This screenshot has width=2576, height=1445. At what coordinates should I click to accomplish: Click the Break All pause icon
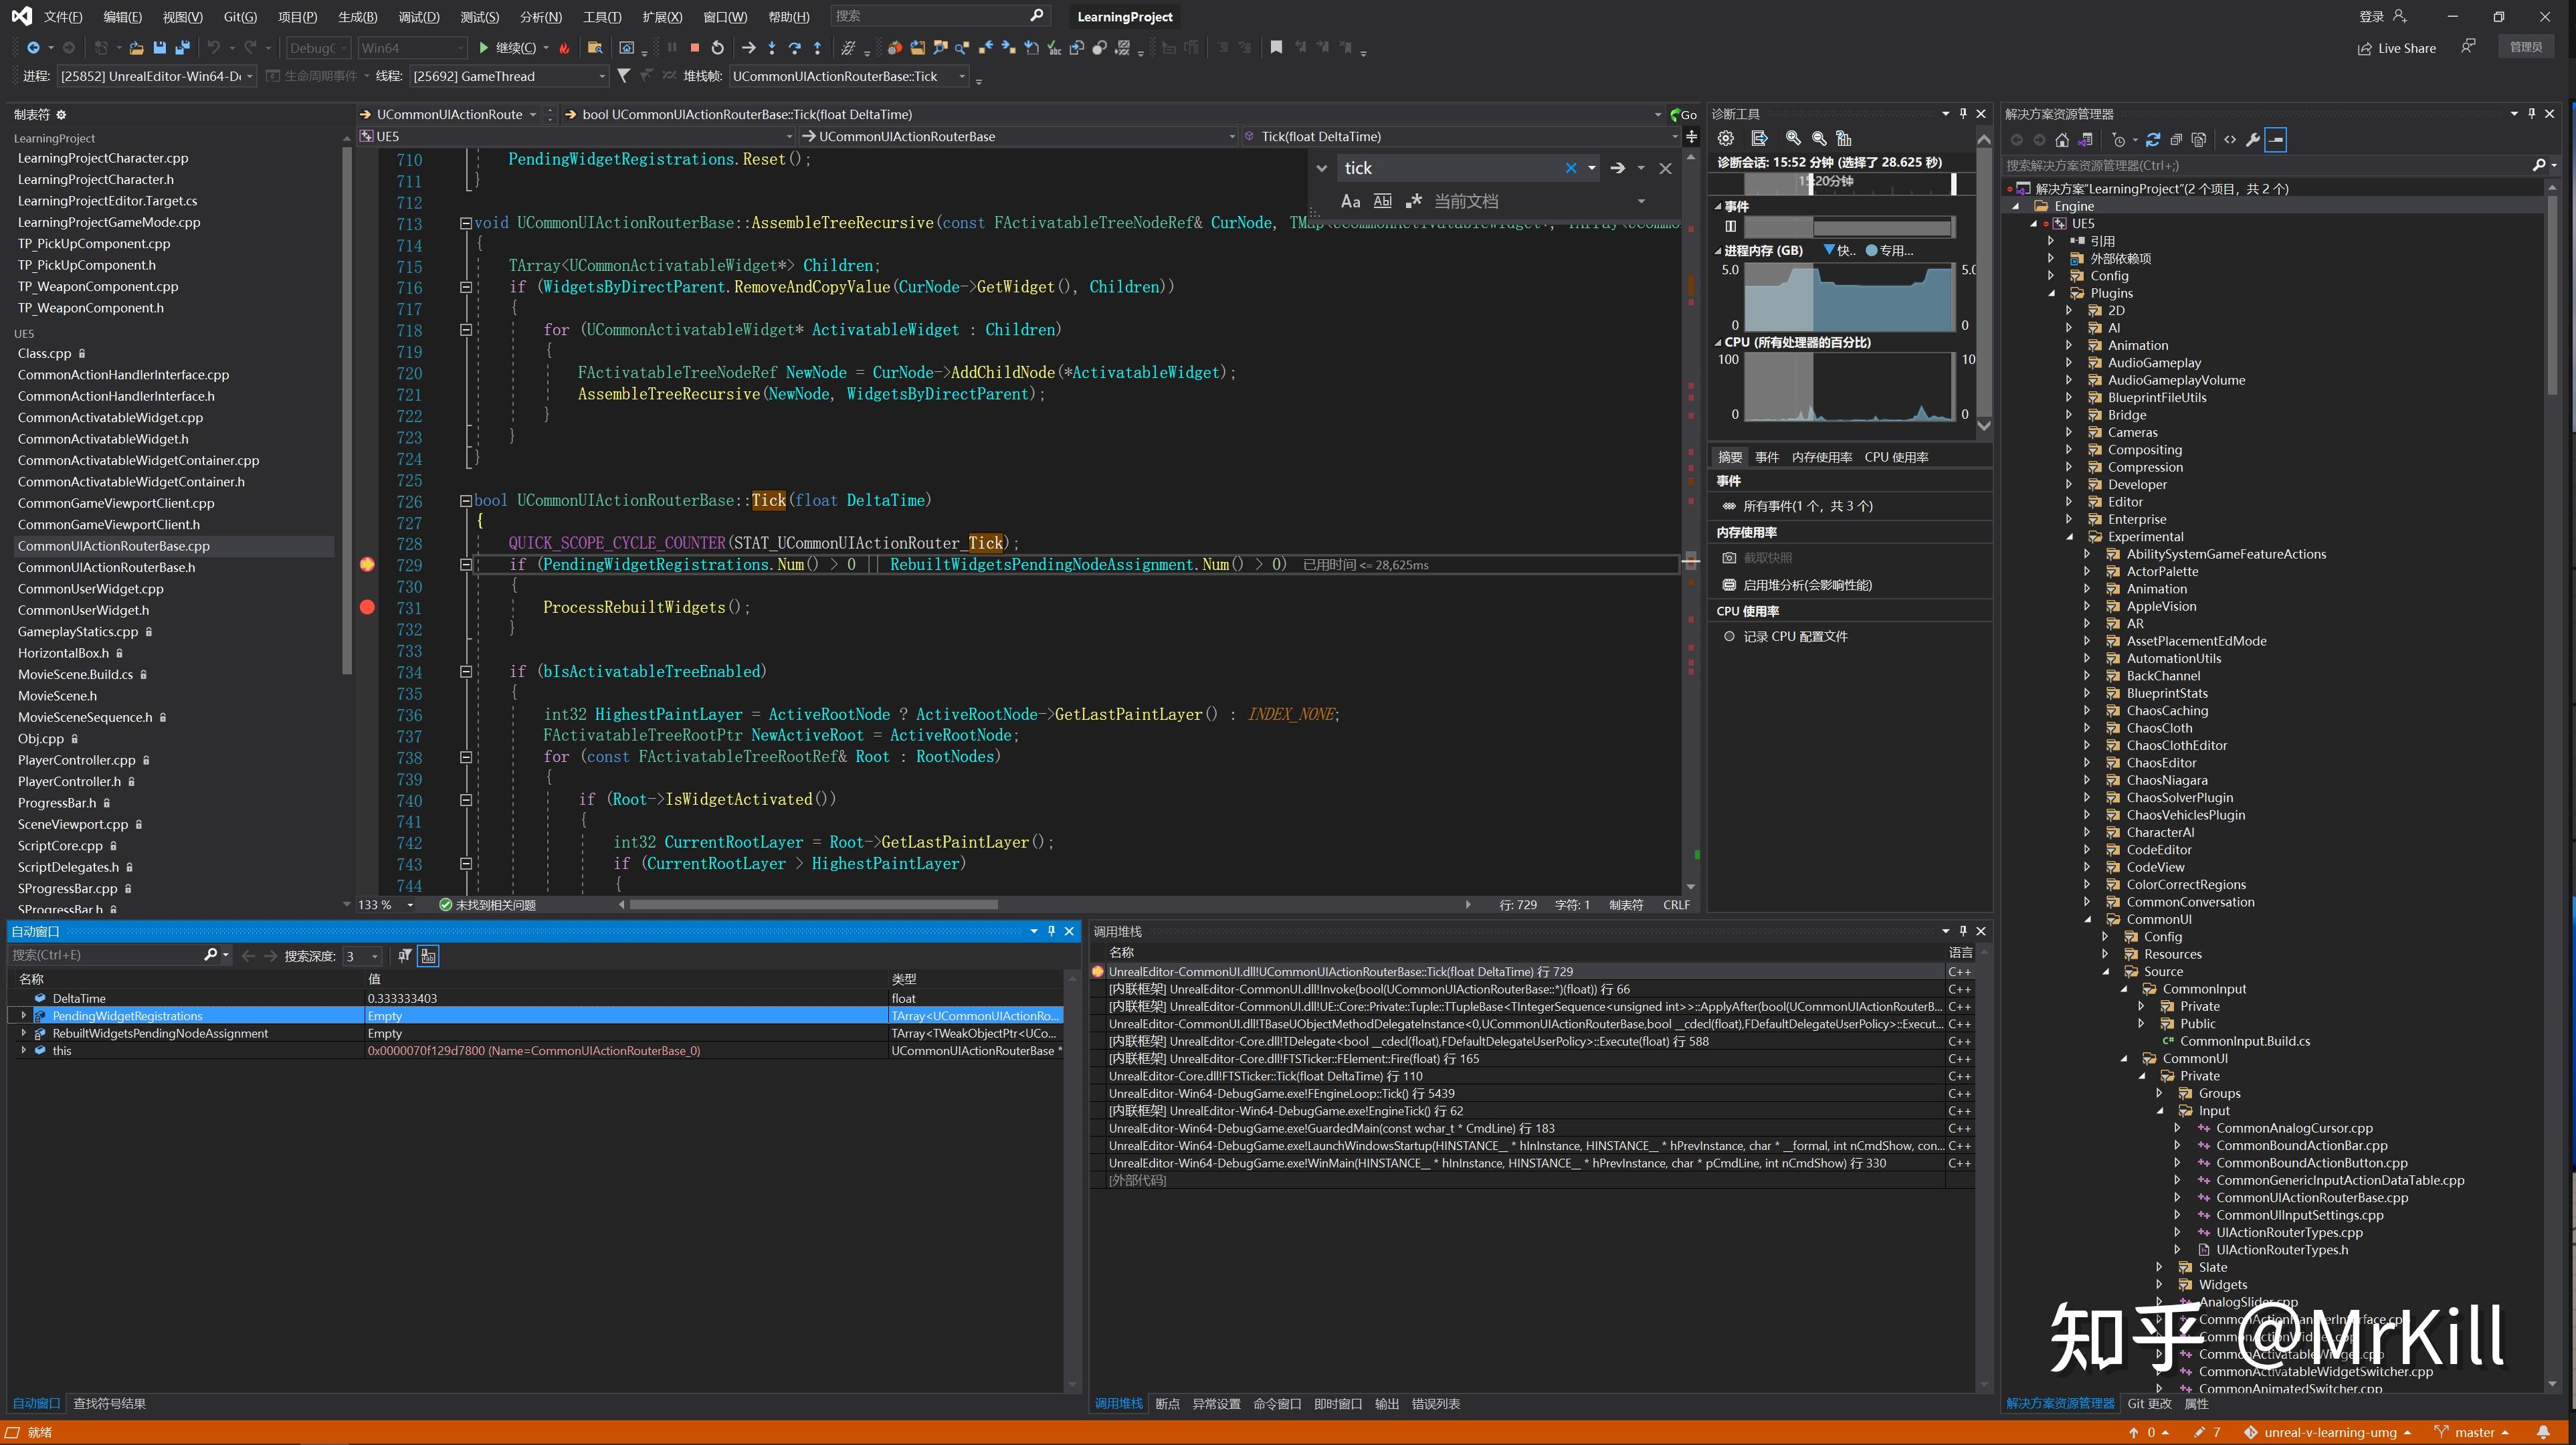(x=672, y=48)
